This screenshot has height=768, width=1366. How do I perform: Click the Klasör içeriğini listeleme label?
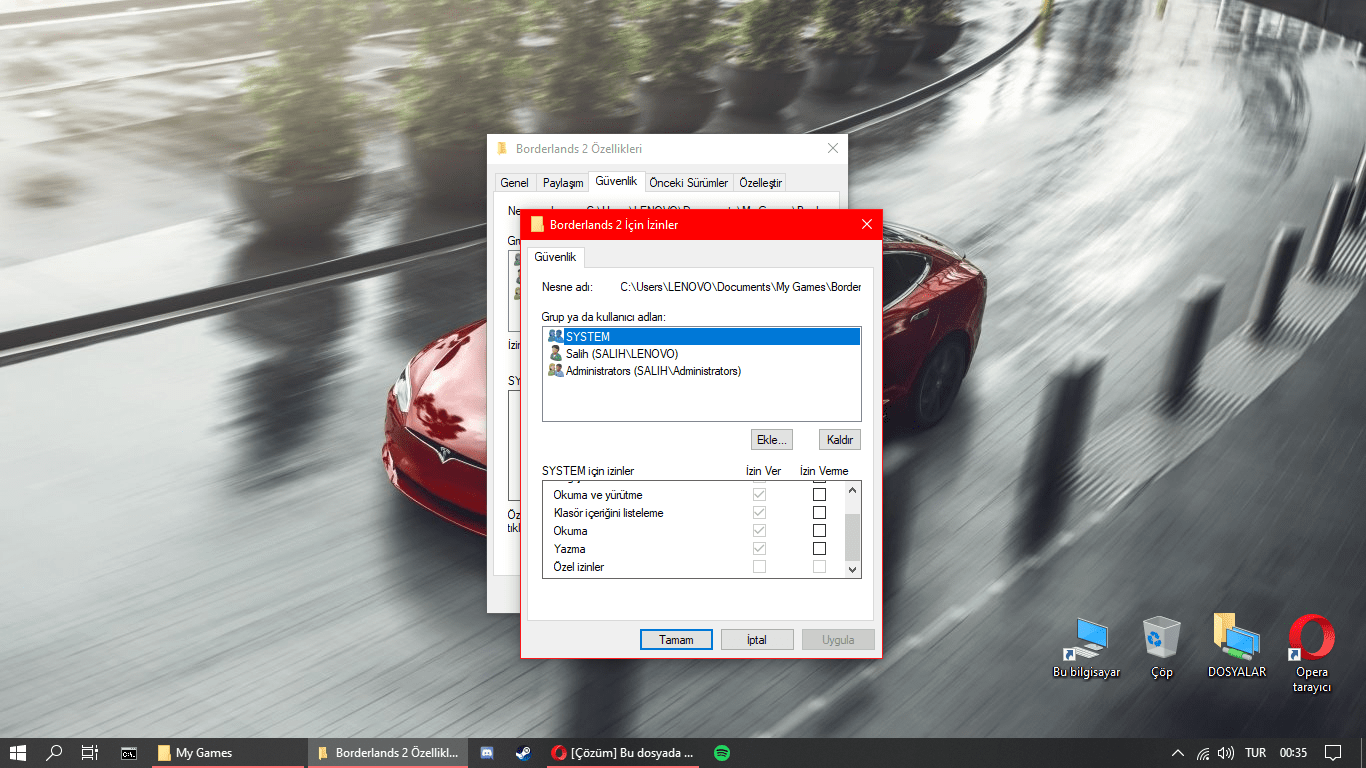608,513
